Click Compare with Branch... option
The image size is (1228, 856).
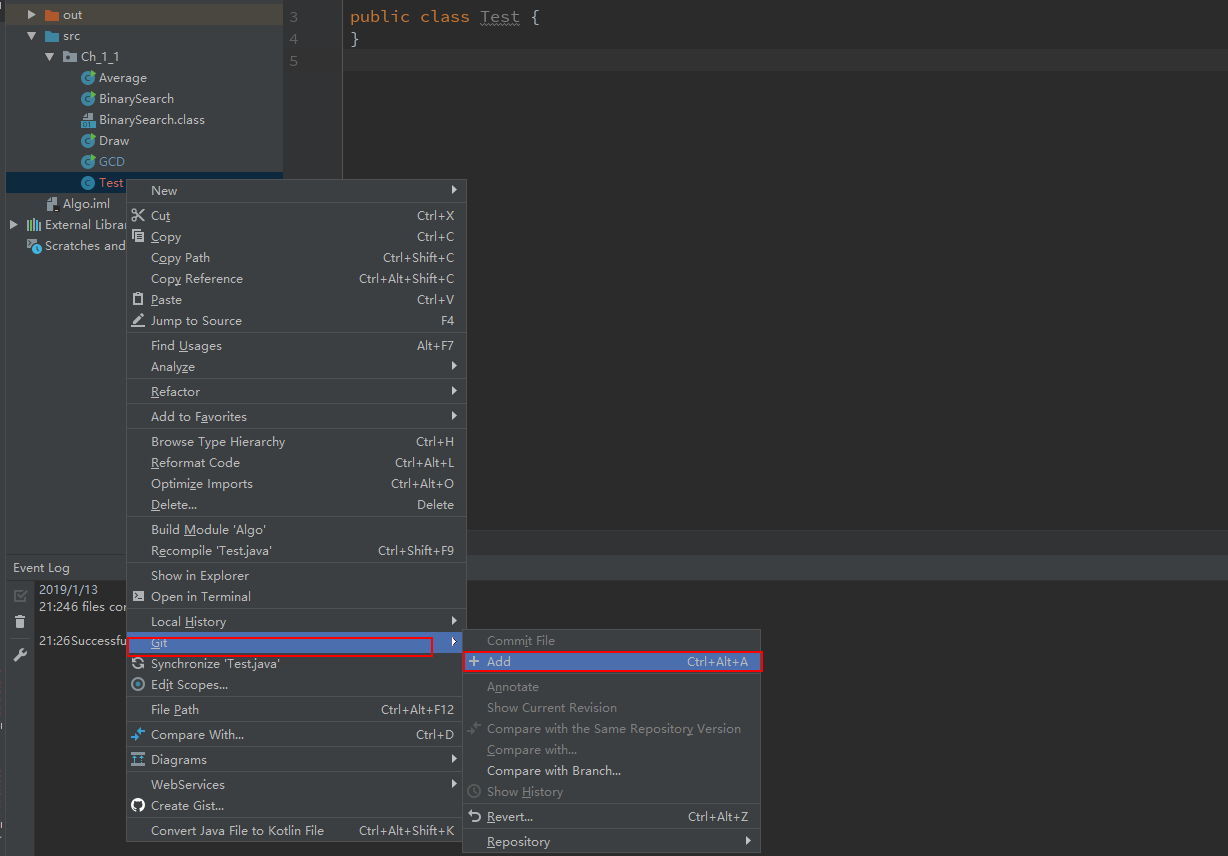point(553,771)
